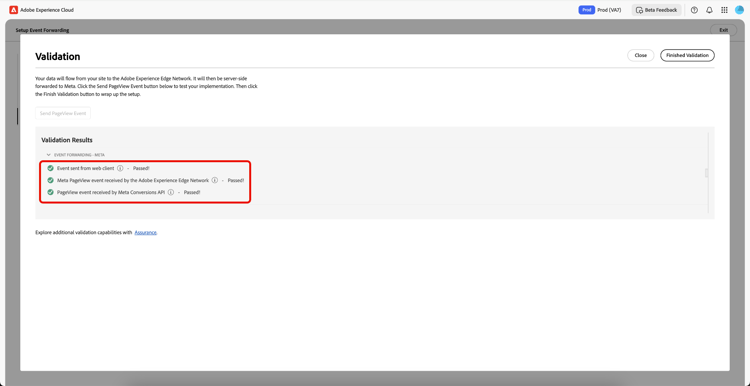Click info icon next to Event sent from web client
This screenshot has width=750, height=386.
pyautogui.click(x=120, y=168)
